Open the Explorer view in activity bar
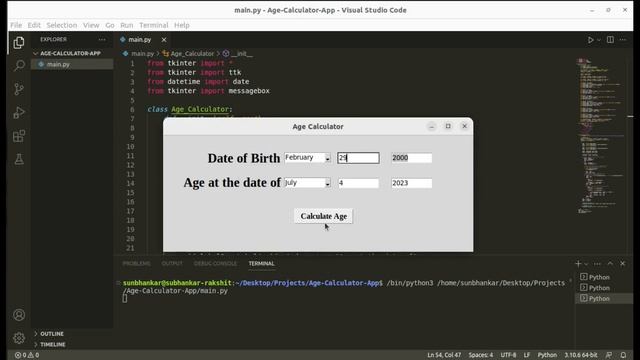This screenshot has width=640, height=360. pos(19,42)
